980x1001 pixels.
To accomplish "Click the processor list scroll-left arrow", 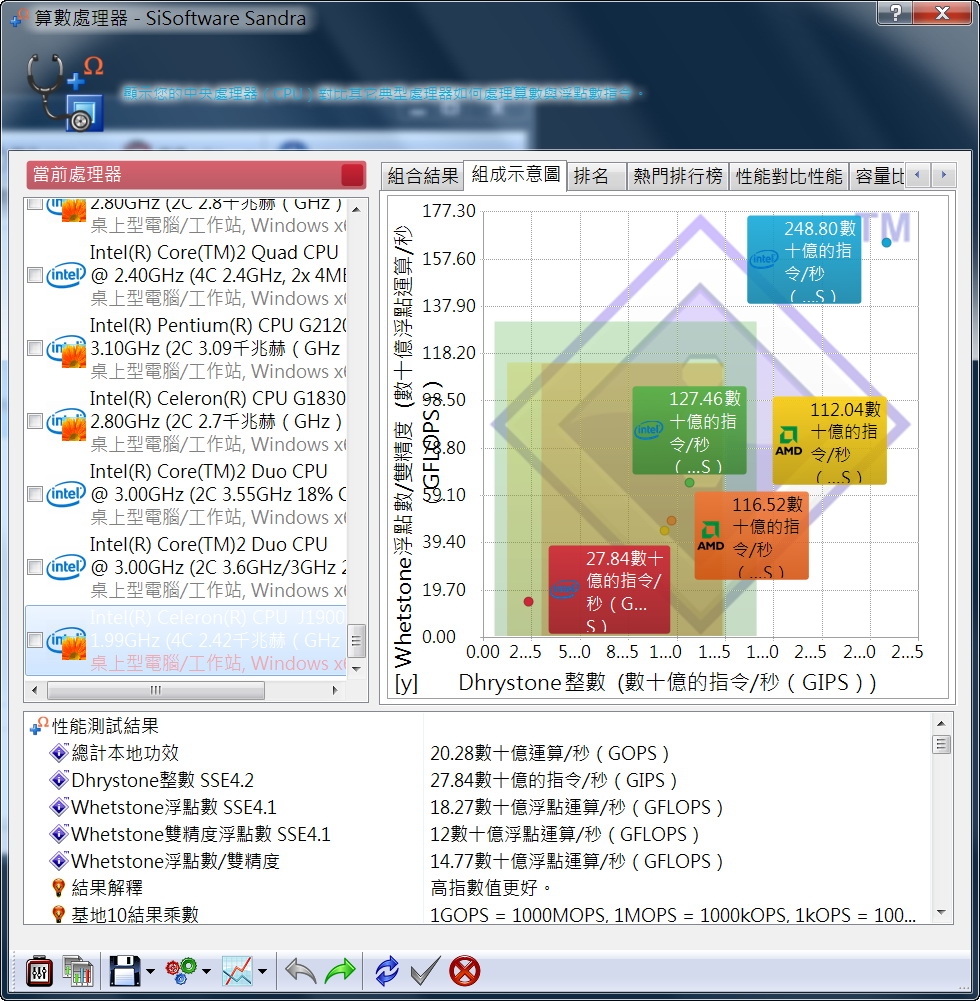I will coord(34,690).
